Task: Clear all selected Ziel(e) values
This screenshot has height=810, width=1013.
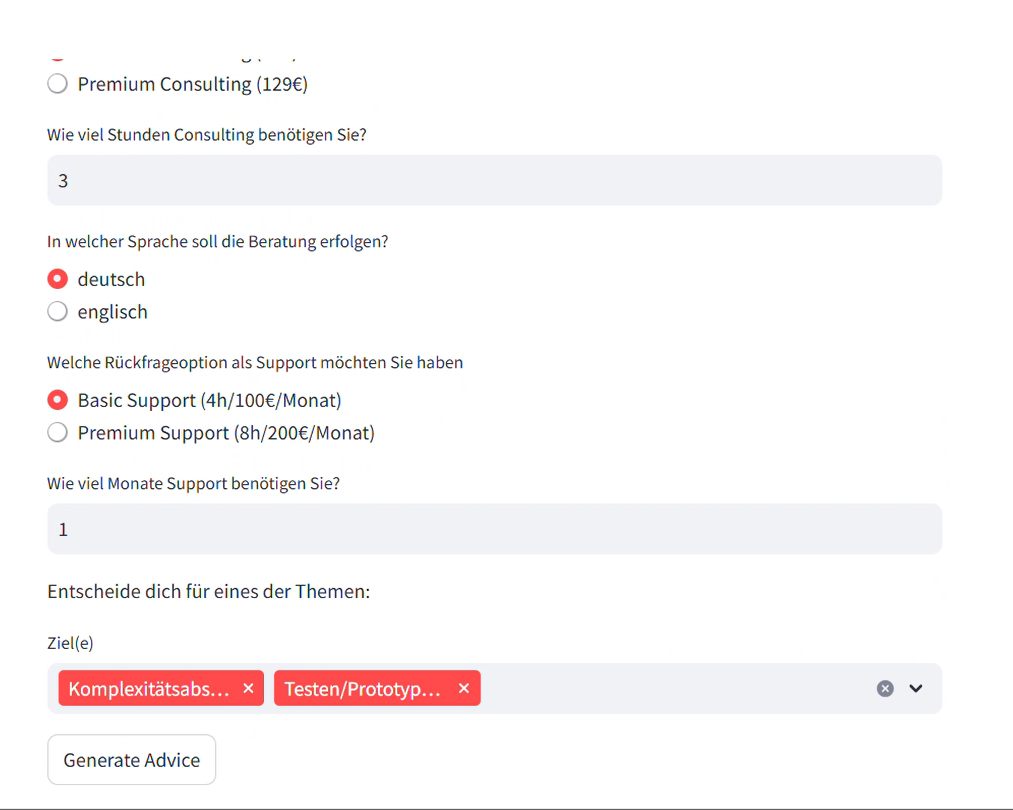Action: point(885,689)
